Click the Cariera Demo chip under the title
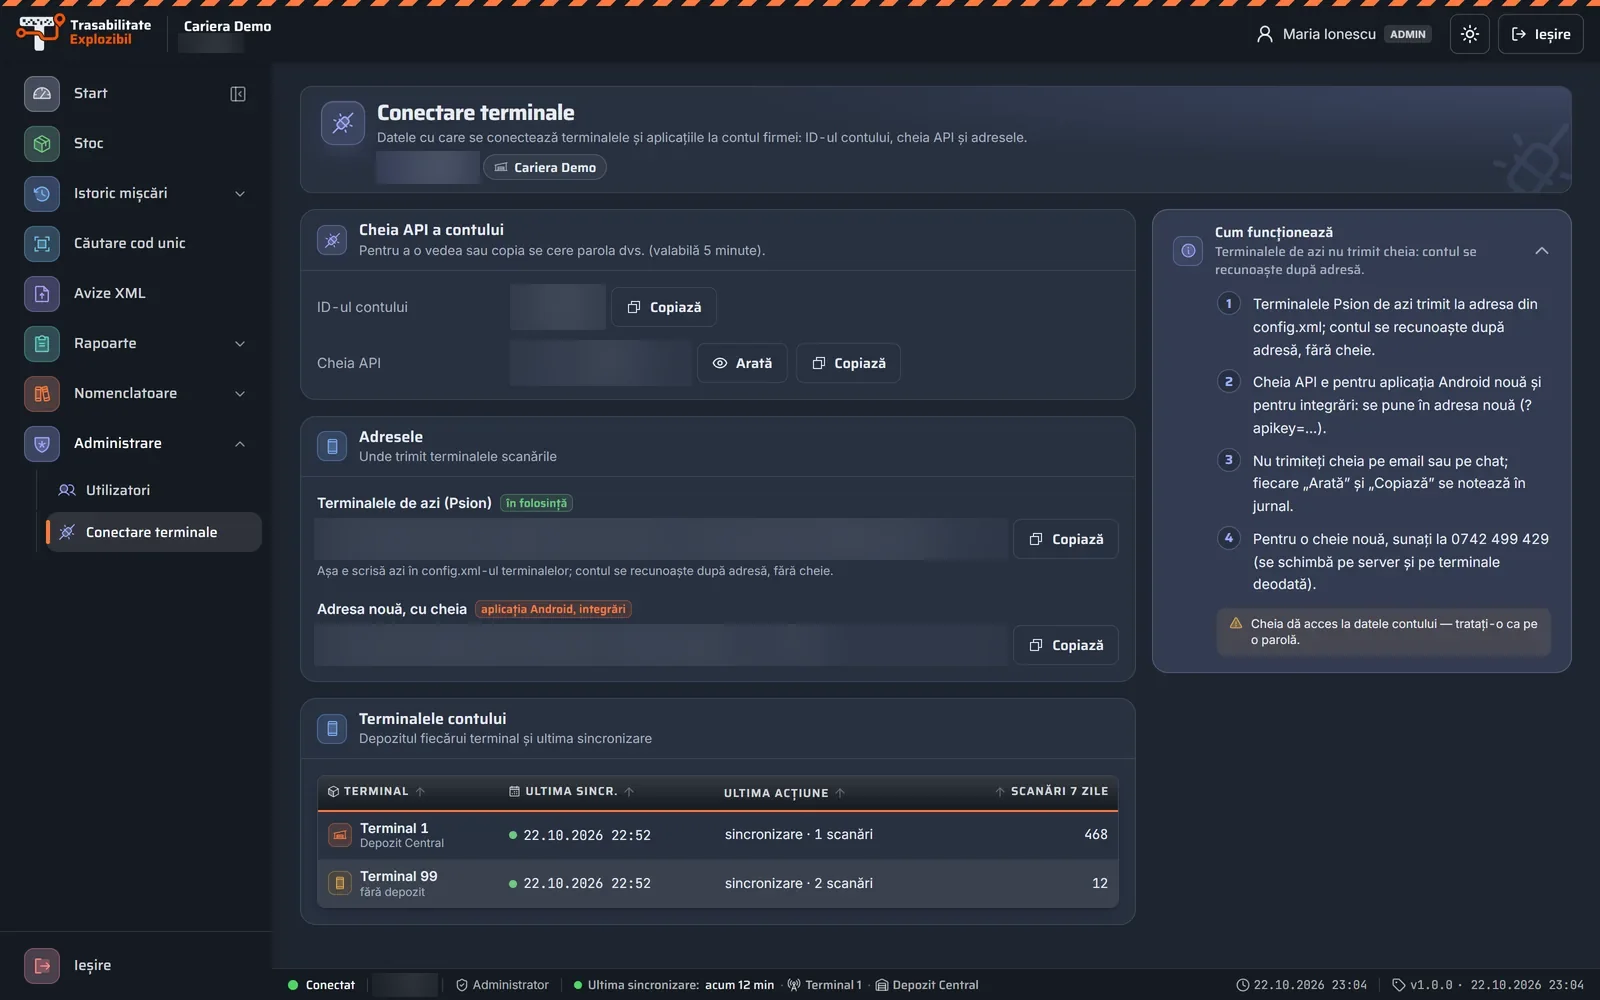The height and width of the screenshot is (1000, 1600). [x=545, y=167]
